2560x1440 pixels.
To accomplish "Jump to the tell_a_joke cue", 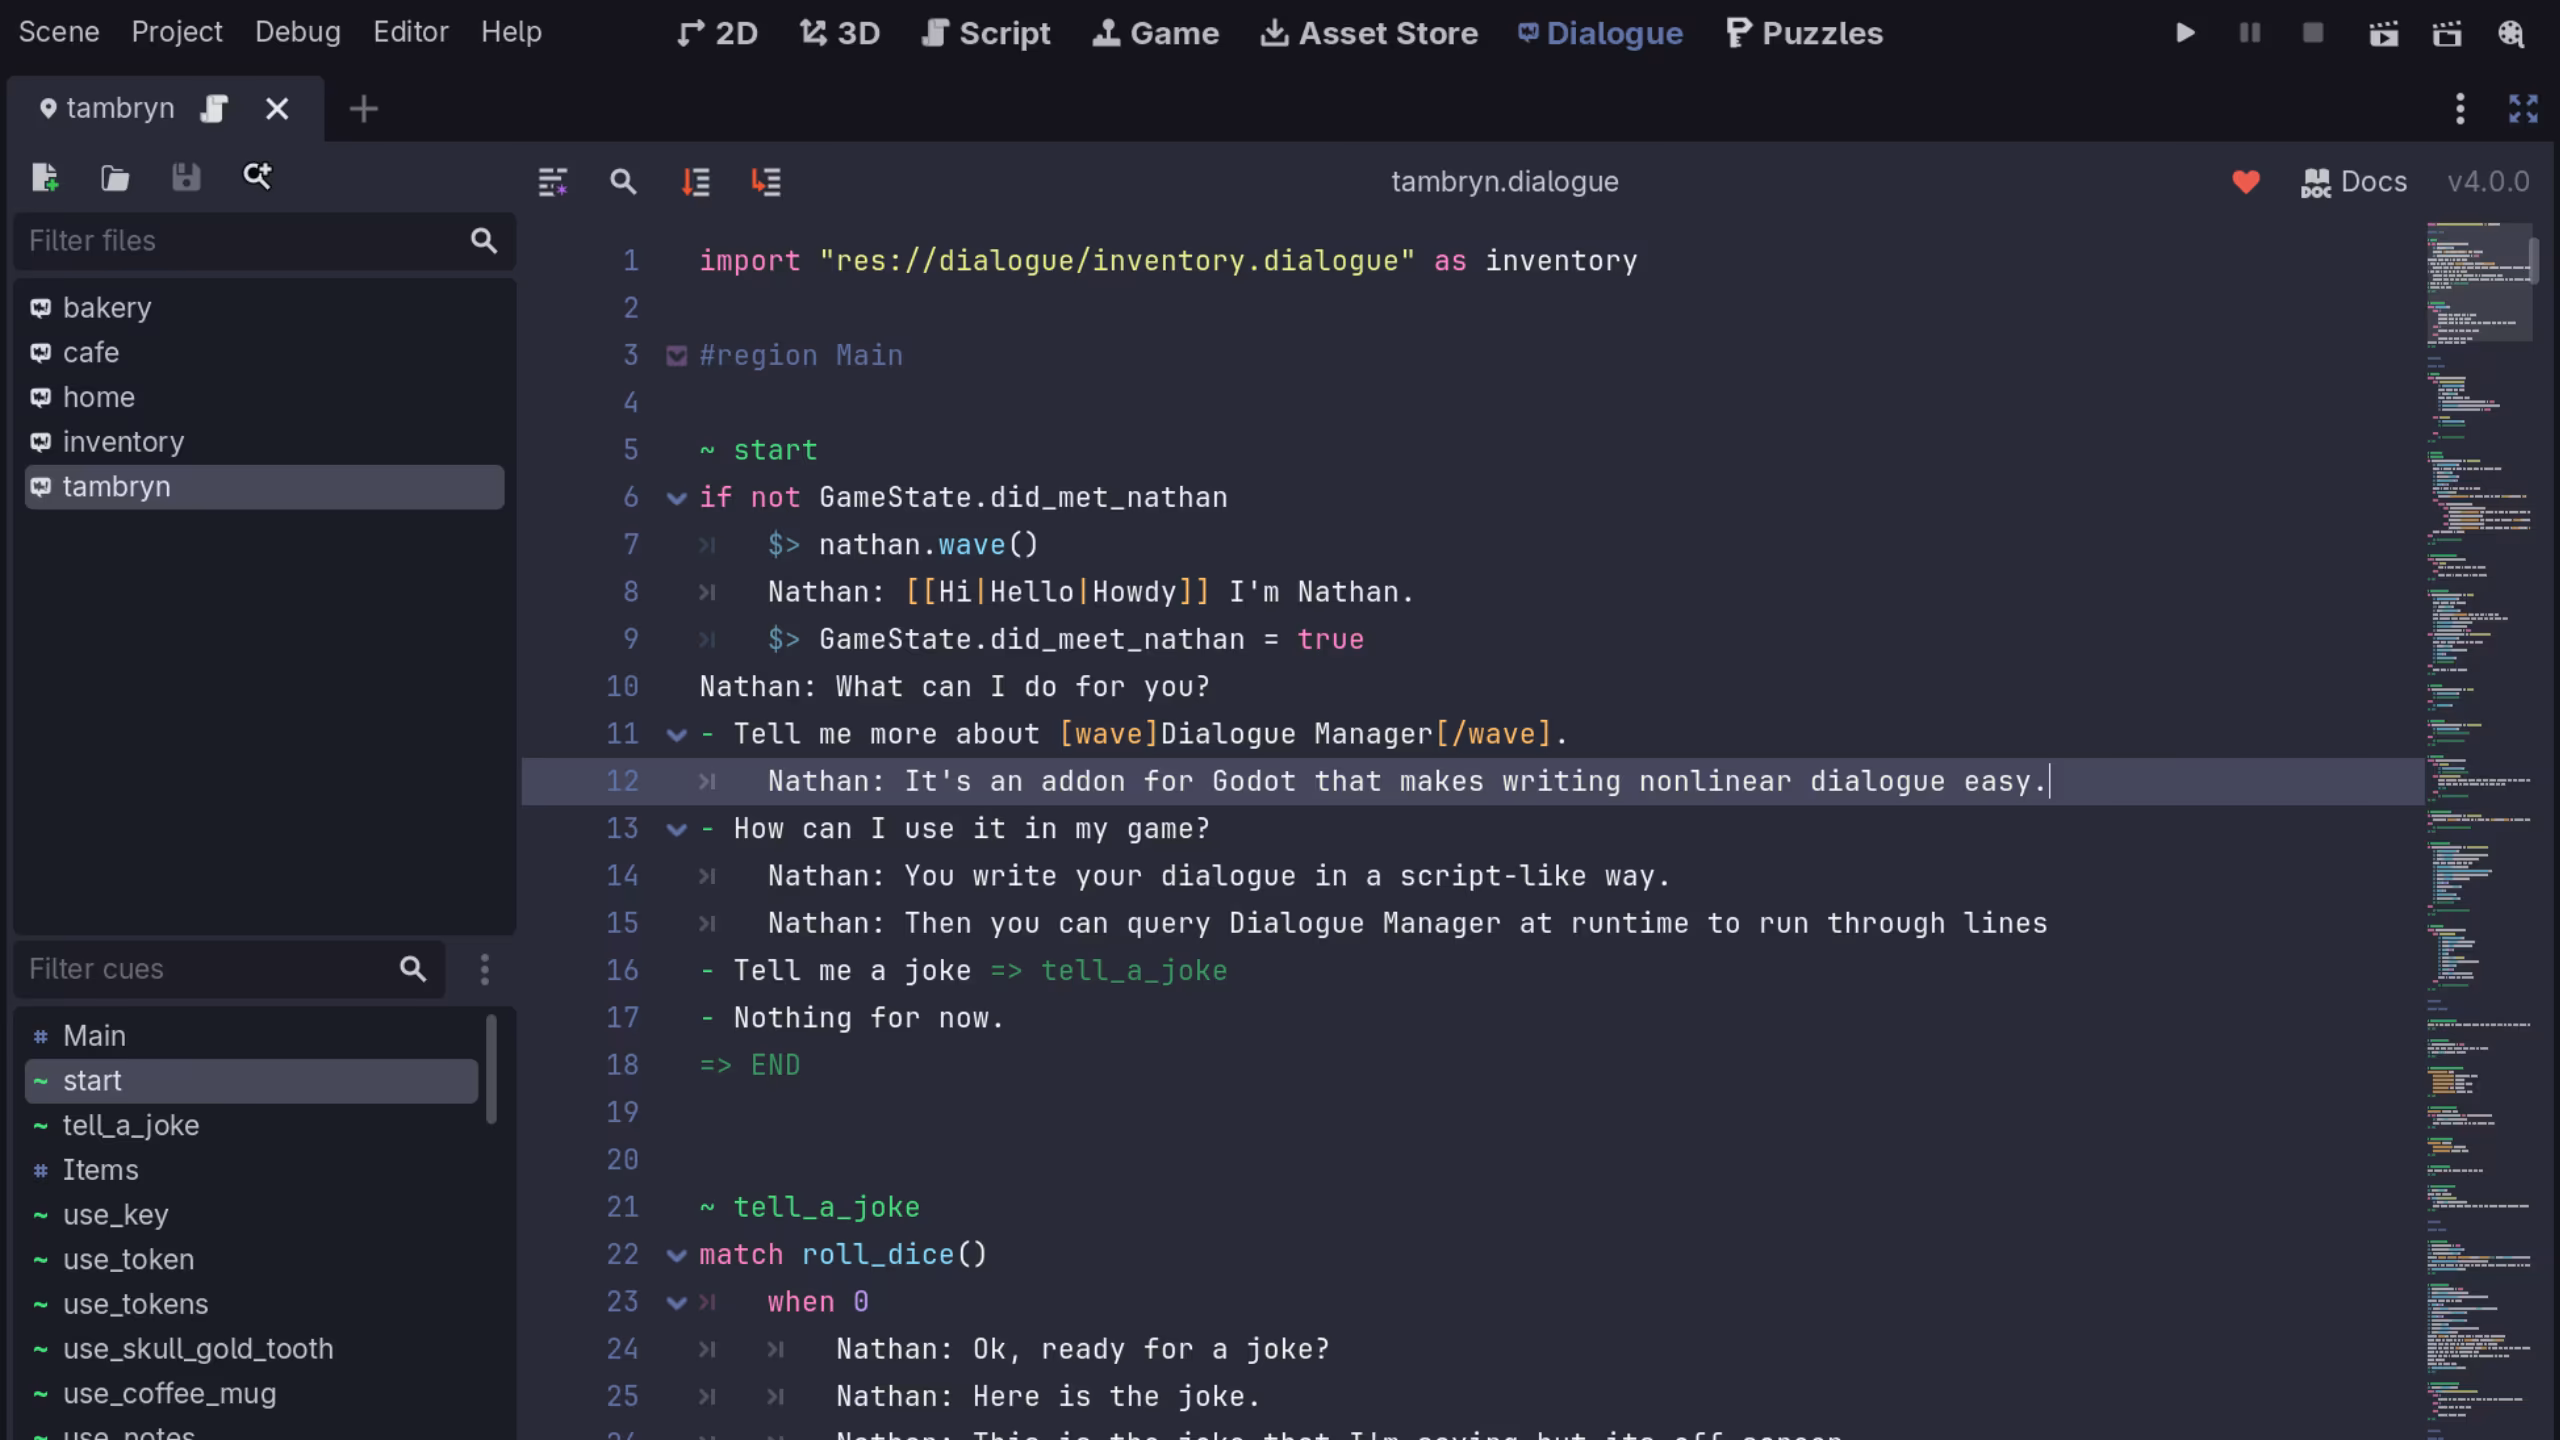I will (x=251, y=1126).
